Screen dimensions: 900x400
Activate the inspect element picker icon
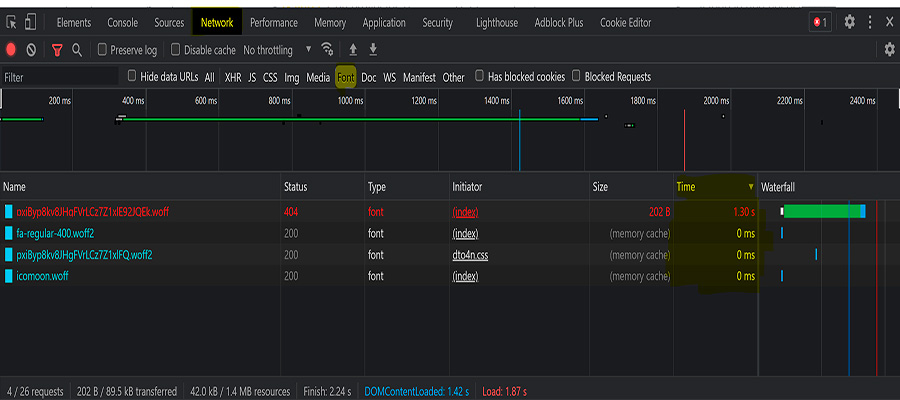pyautogui.click(x=11, y=22)
